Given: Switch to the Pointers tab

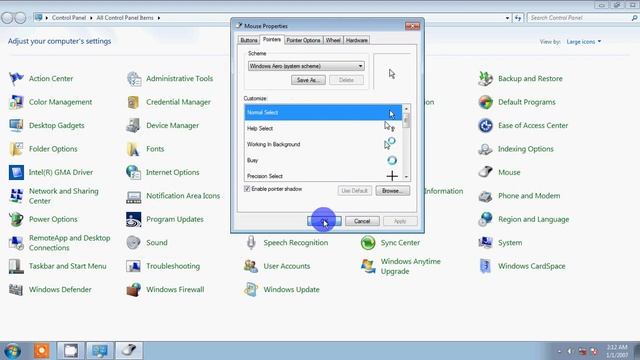Looking at the screenshot, I should click(272, 40).
